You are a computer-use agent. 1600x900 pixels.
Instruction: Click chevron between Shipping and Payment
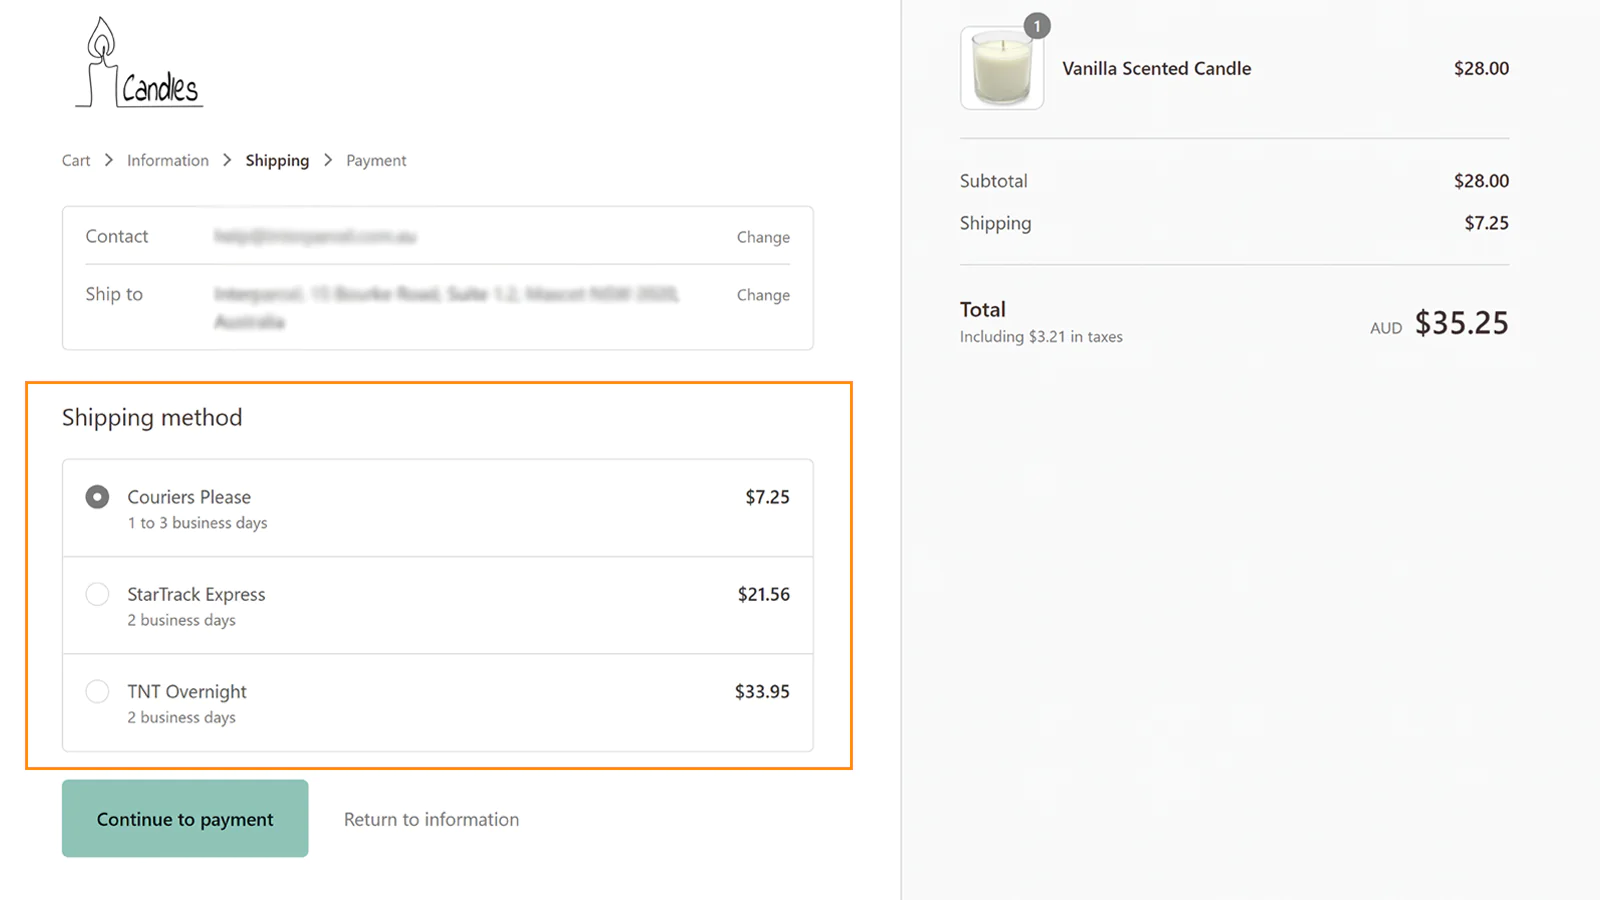[x=328, y=160]
